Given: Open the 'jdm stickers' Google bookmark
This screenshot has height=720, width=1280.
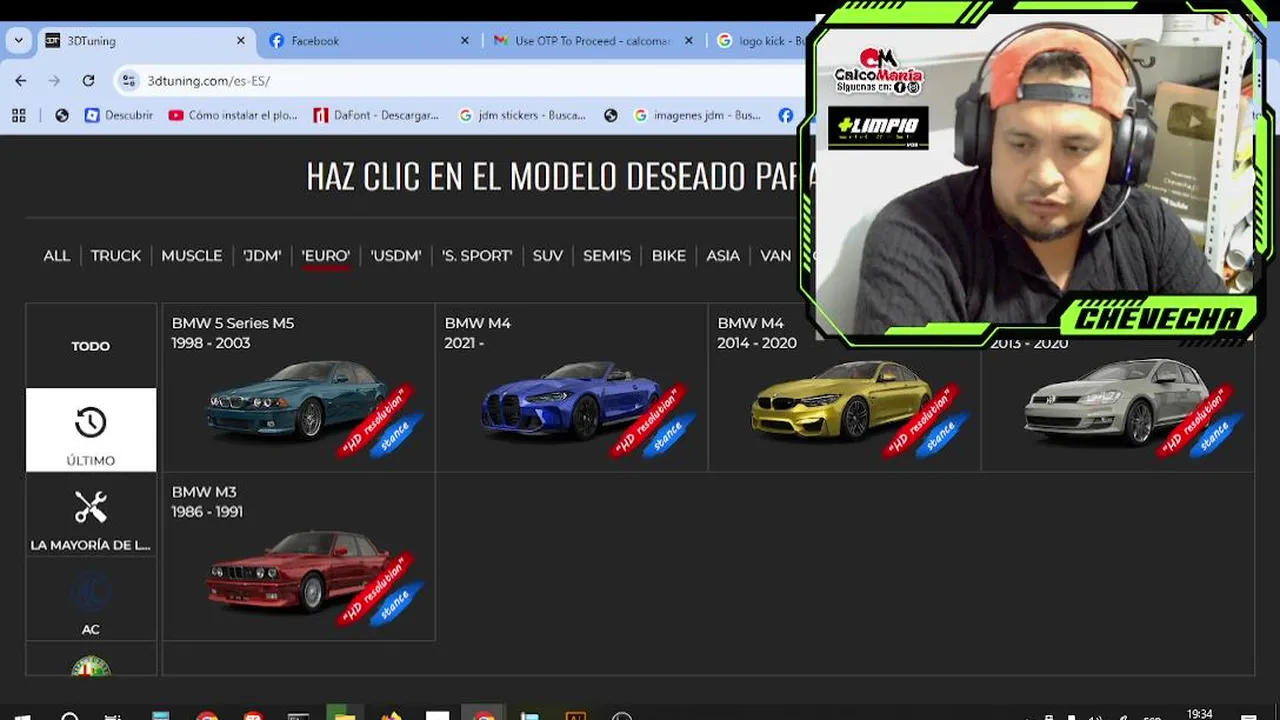Looking at the screenshot, I should click(522, 115).
